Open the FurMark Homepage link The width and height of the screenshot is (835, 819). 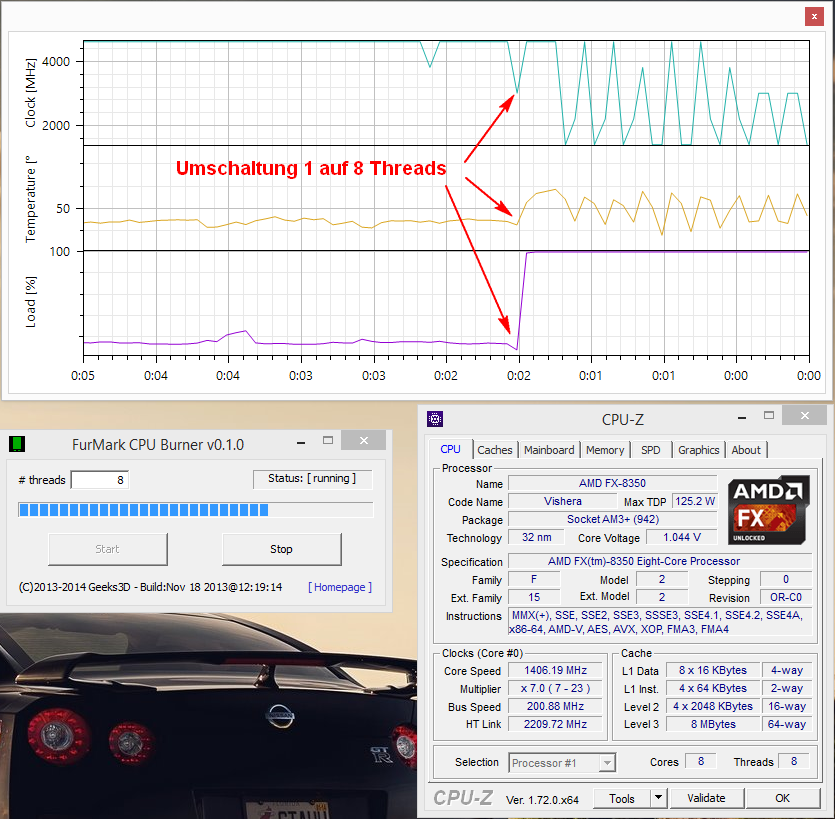pyautogui.click(x=340, y=587)
